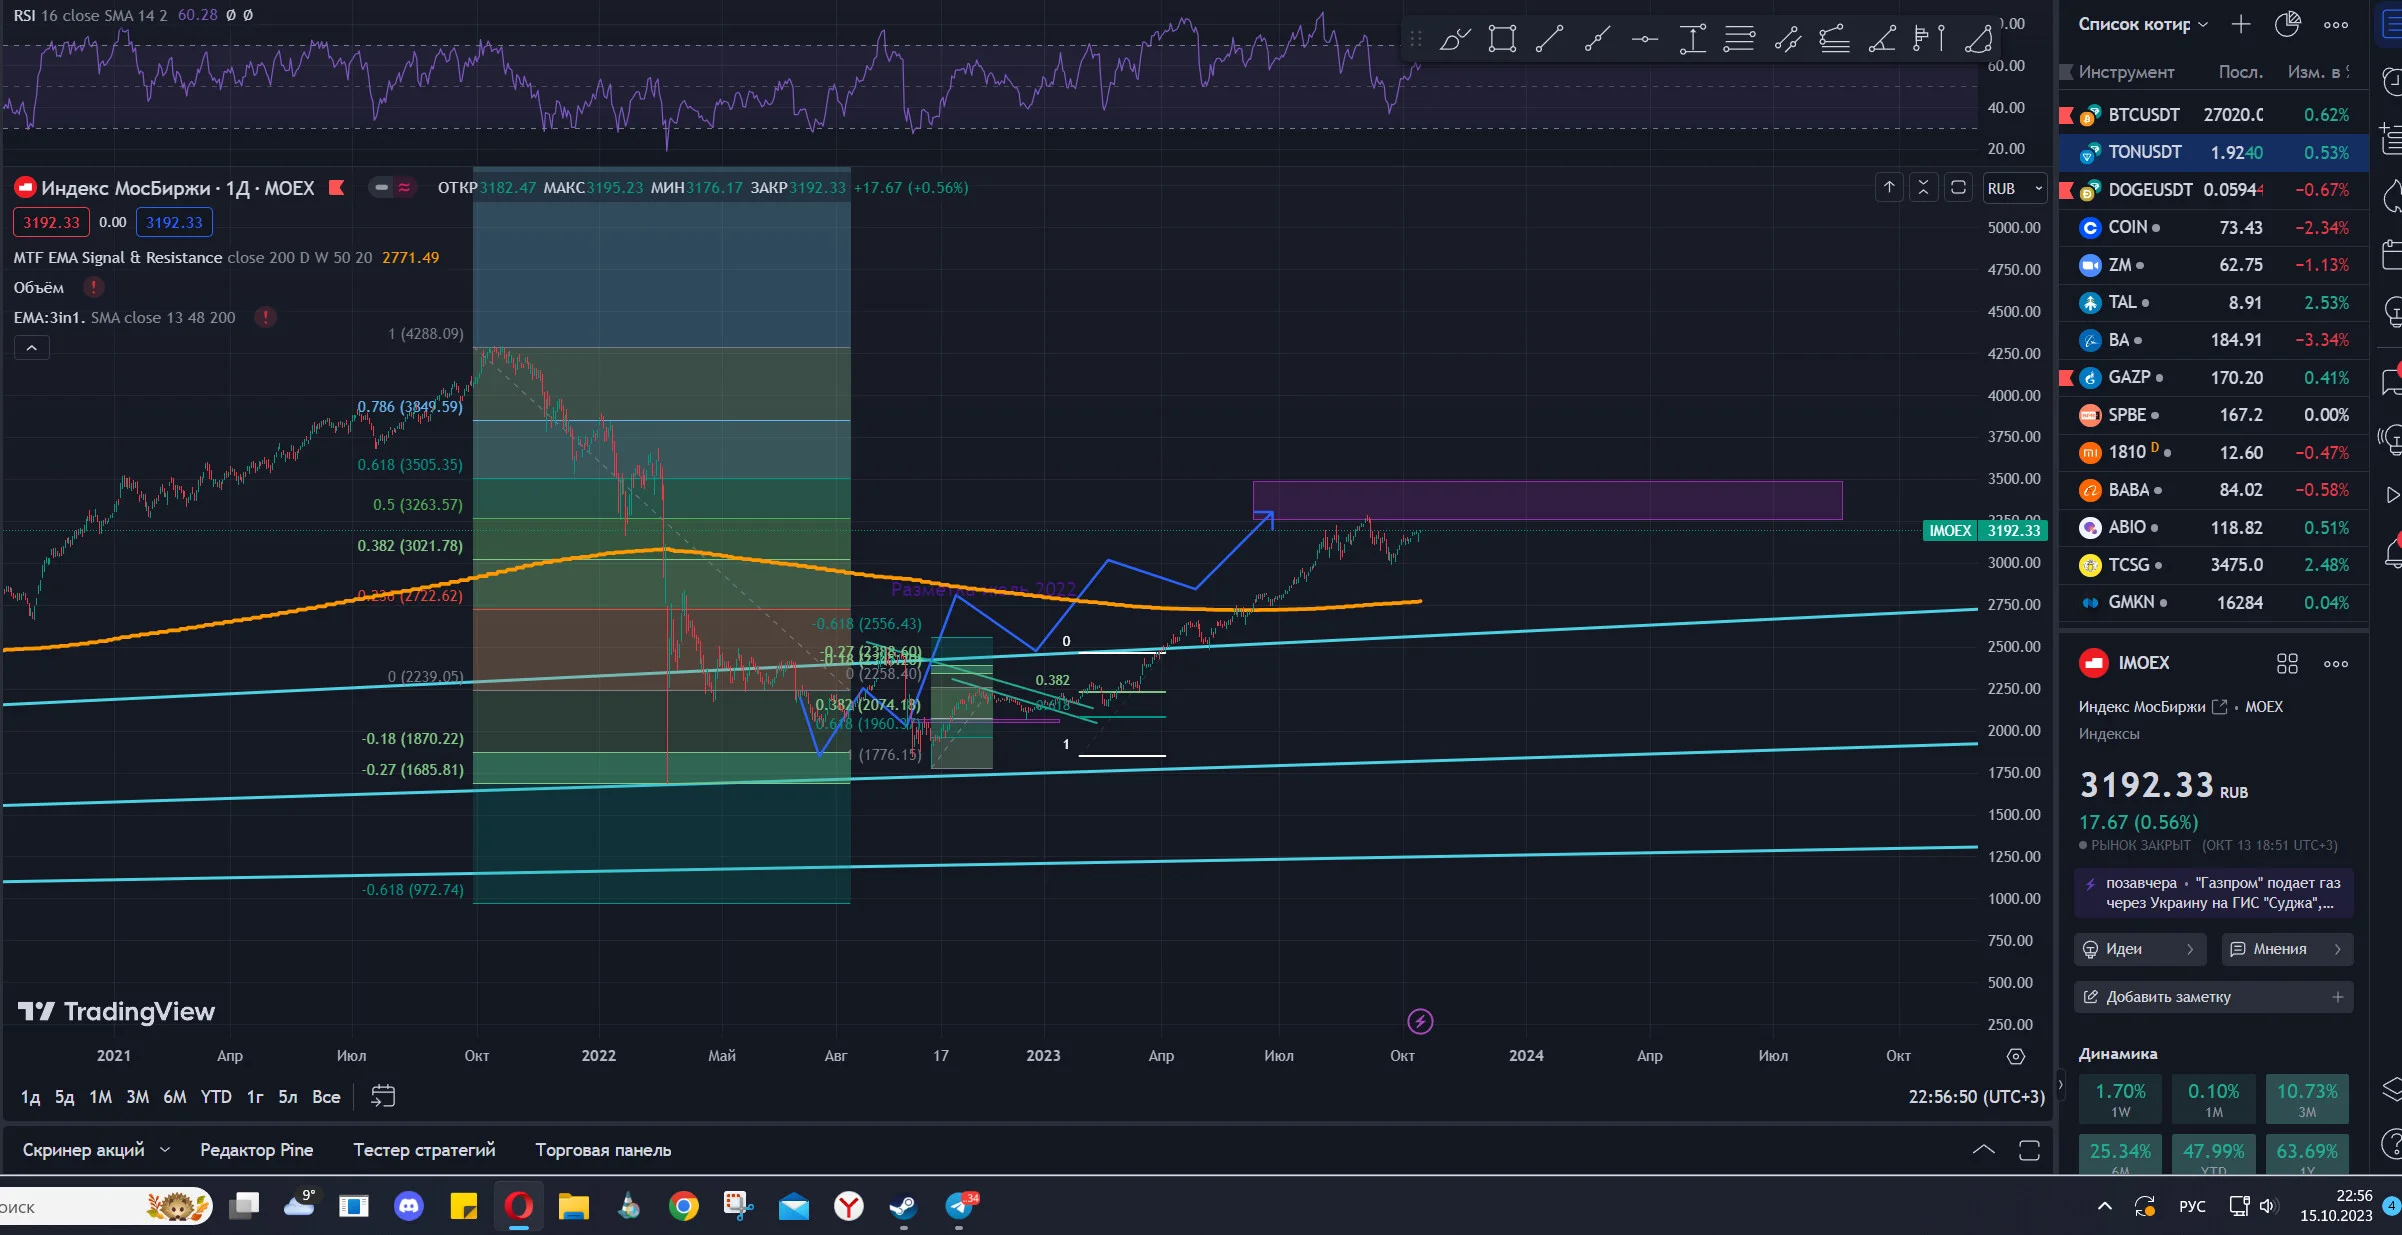Screen dimensions: 2402x1235
Task: Select the ray line tool
Action: click(1597, 40)
